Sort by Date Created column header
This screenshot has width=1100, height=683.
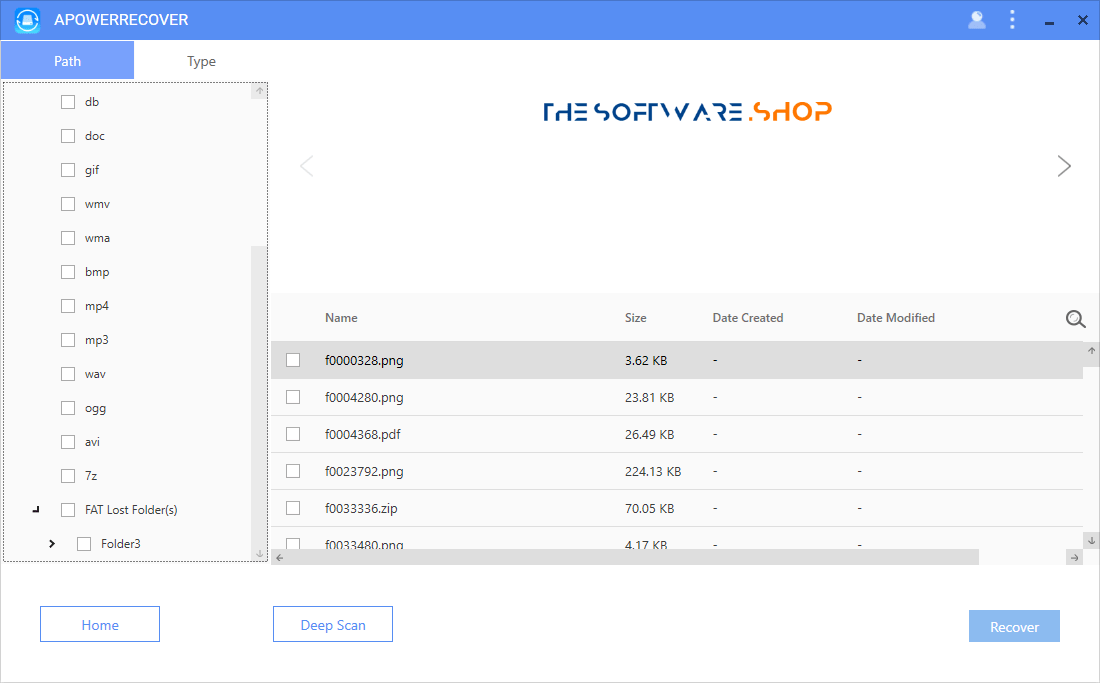pos(748,318)
